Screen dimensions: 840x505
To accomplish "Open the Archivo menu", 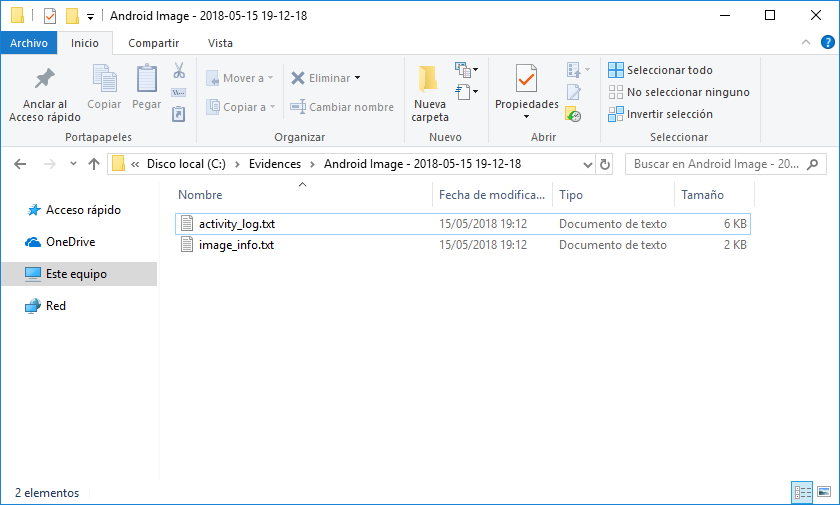I will coord(29,43).
